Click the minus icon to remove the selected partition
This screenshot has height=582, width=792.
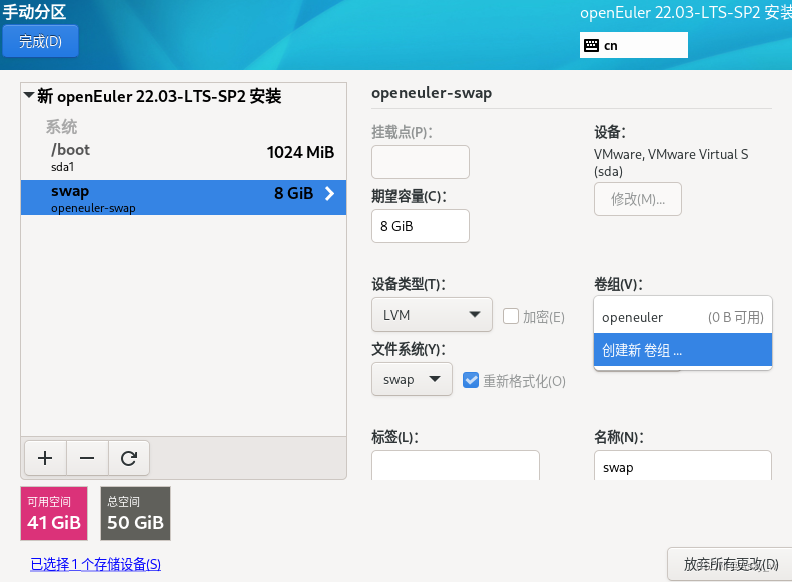point(87,458)
